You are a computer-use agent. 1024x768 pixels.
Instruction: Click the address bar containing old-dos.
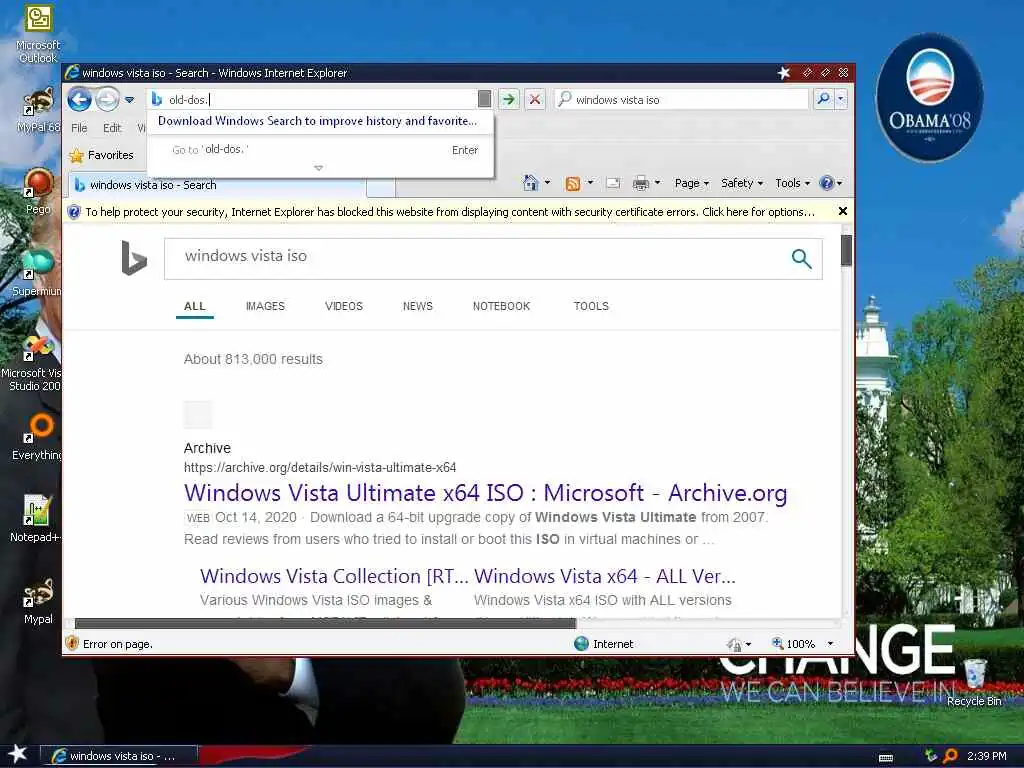313,99
